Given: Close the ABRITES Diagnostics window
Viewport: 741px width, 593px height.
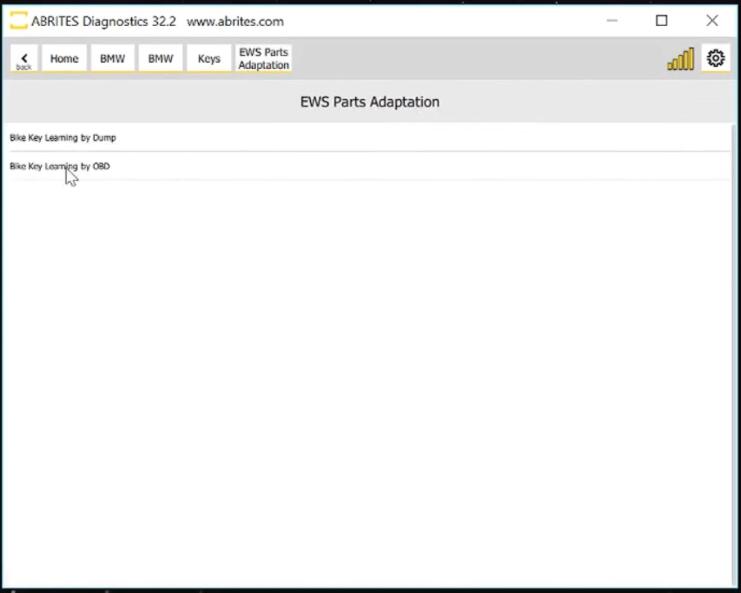Looking at the screenshot, I should (712, 21).
